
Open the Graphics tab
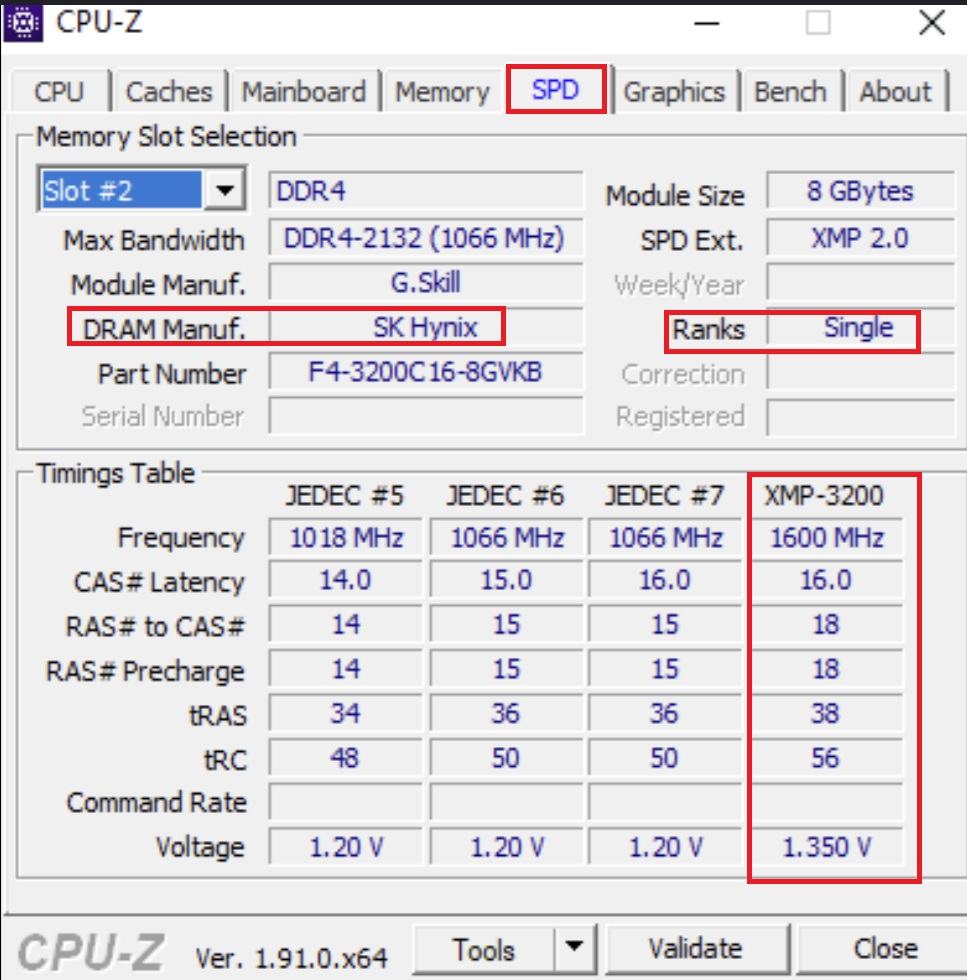tap(675, 92)
